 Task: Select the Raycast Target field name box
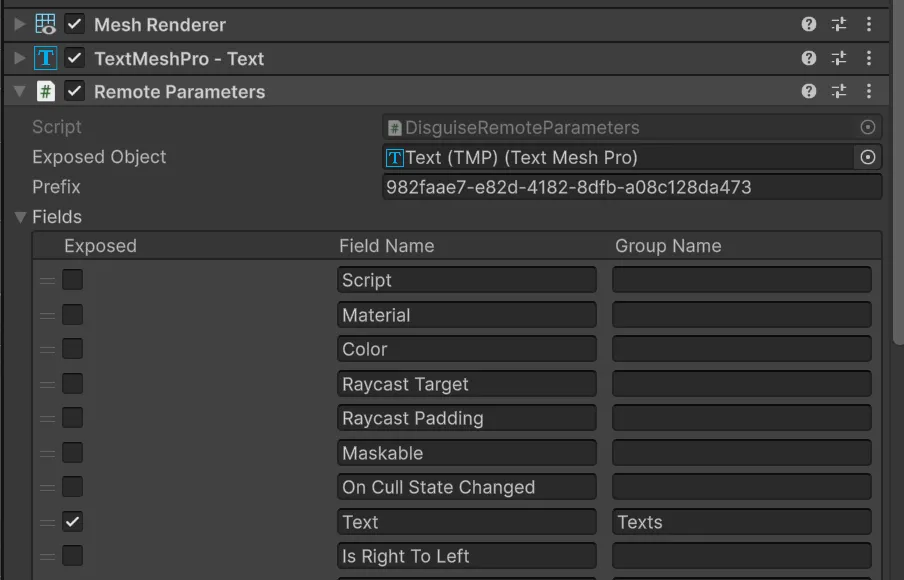coord(466,383)
